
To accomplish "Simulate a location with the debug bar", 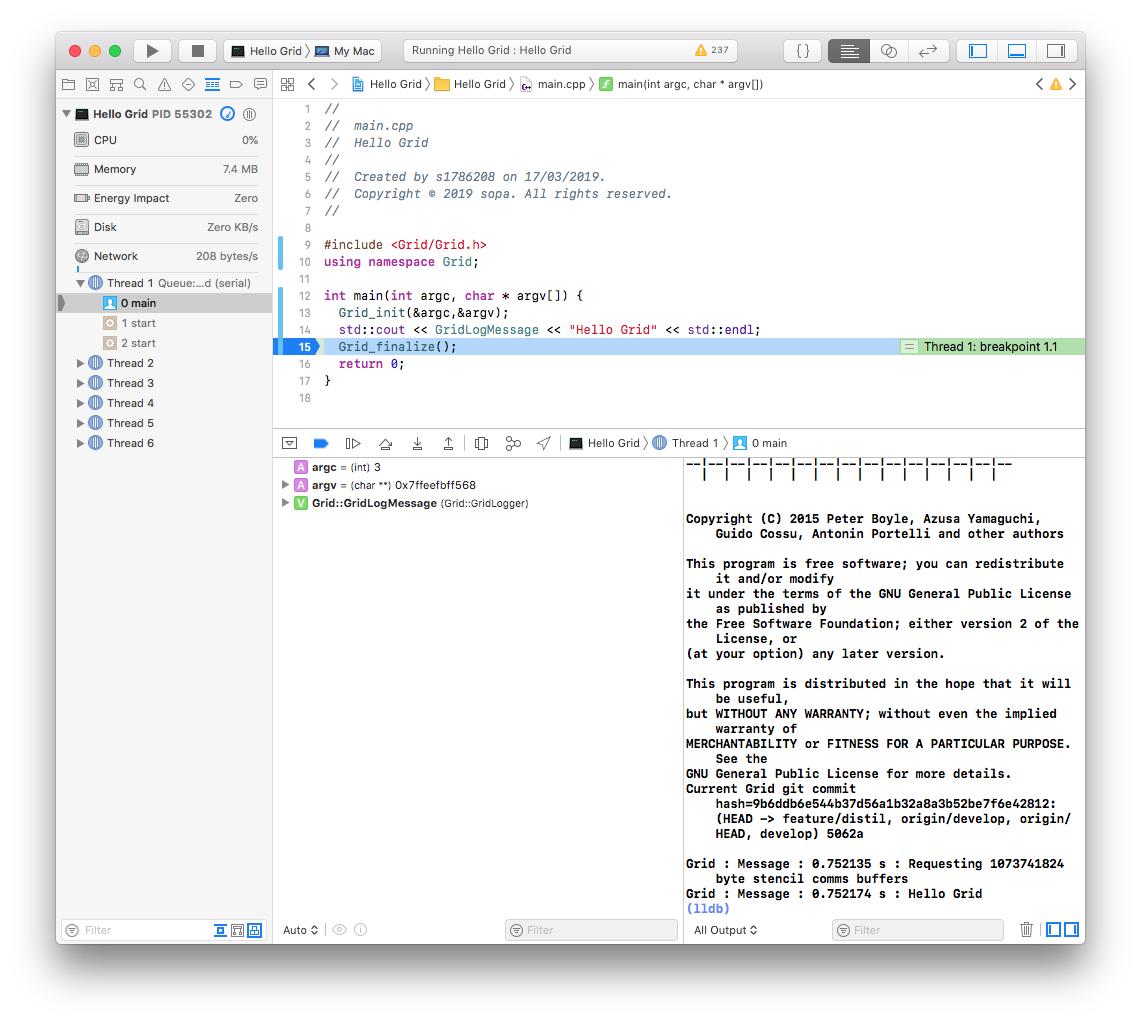I will (544, 443).
